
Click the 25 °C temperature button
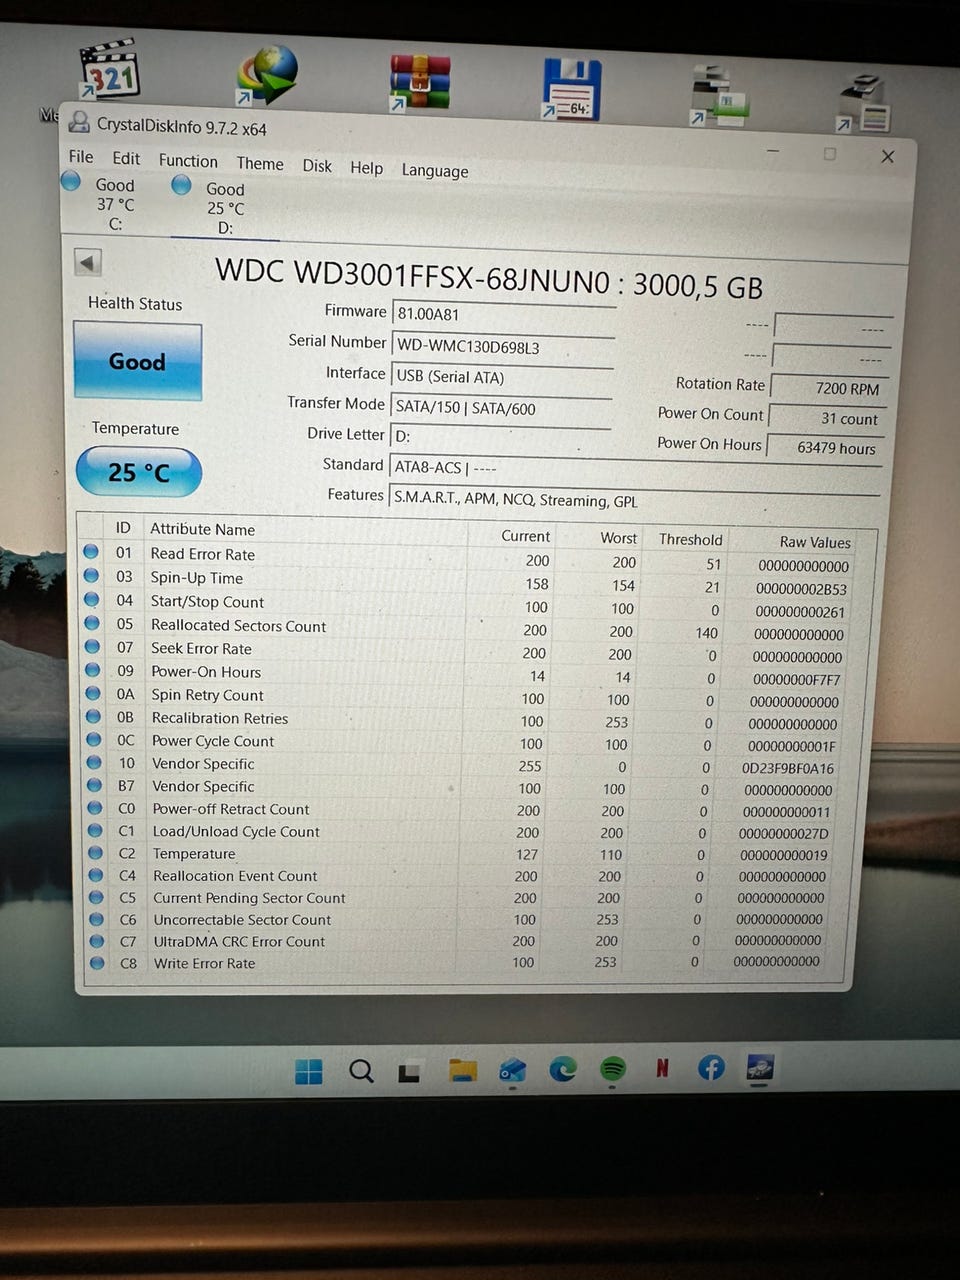click(139, 472)
